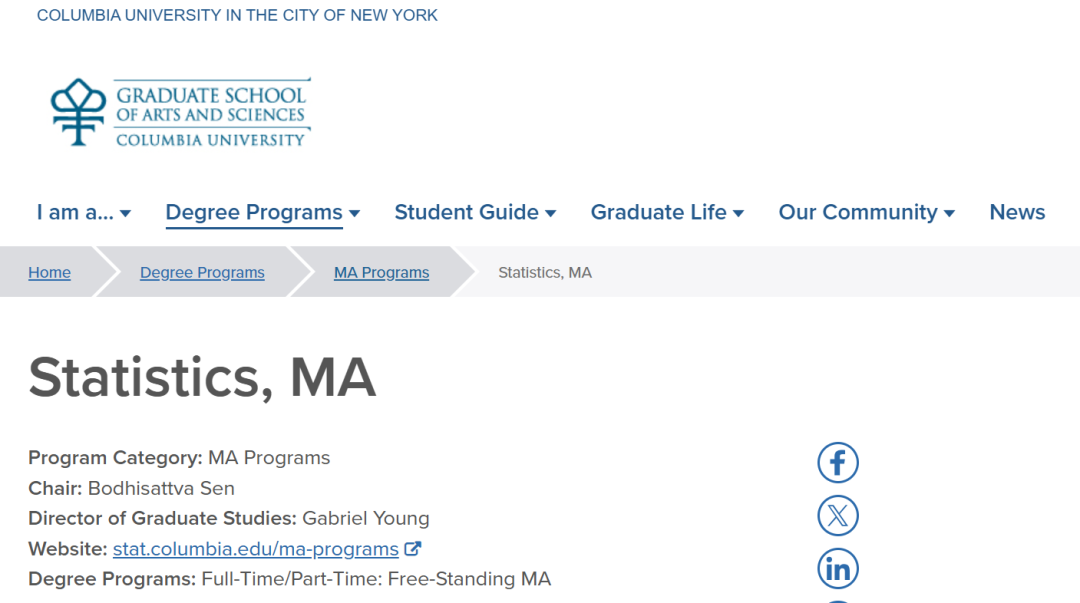Open the Degree Programs dropdown menu
1080x603 pixels.
coord(262,213)
